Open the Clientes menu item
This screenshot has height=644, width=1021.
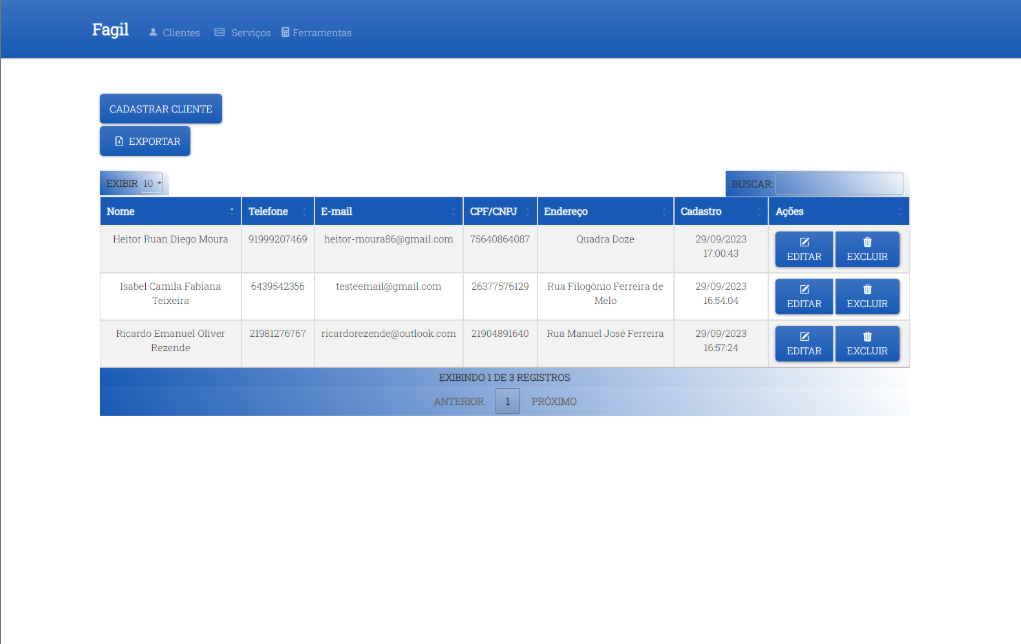click(174, 33)
